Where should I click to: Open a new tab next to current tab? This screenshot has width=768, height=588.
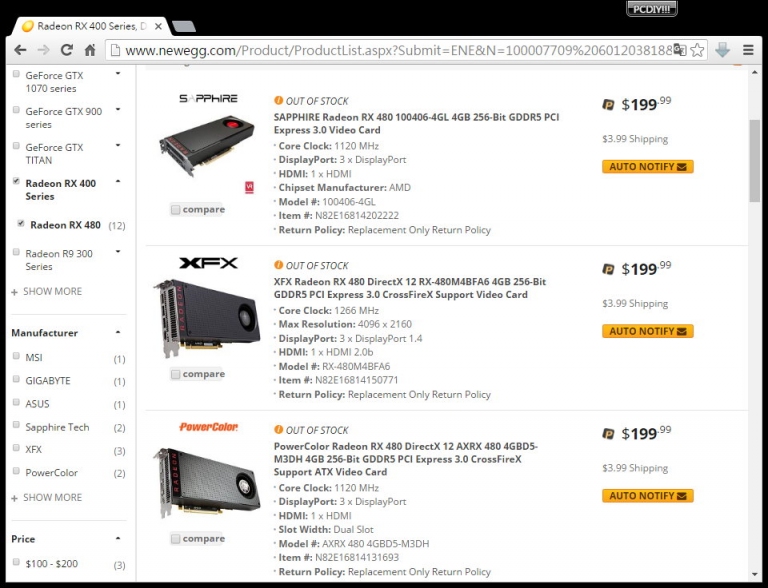pos(184,26)
